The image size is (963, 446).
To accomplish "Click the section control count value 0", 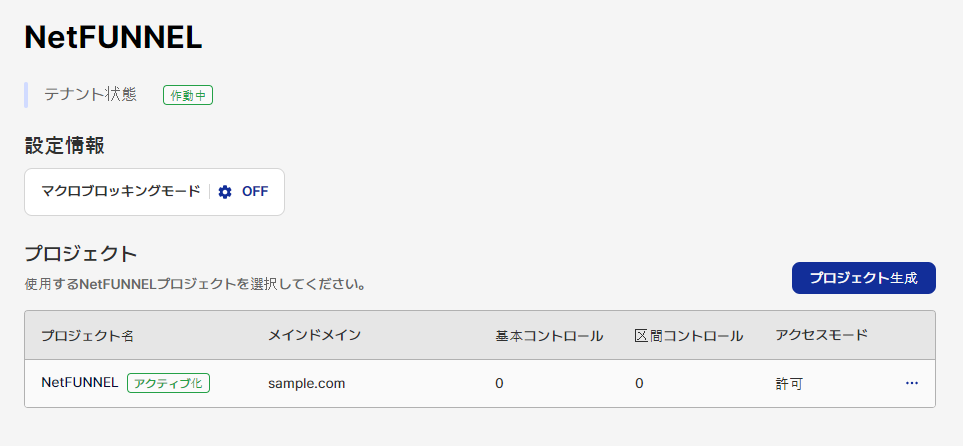I will pyautogui.click(x=639, y=384).
